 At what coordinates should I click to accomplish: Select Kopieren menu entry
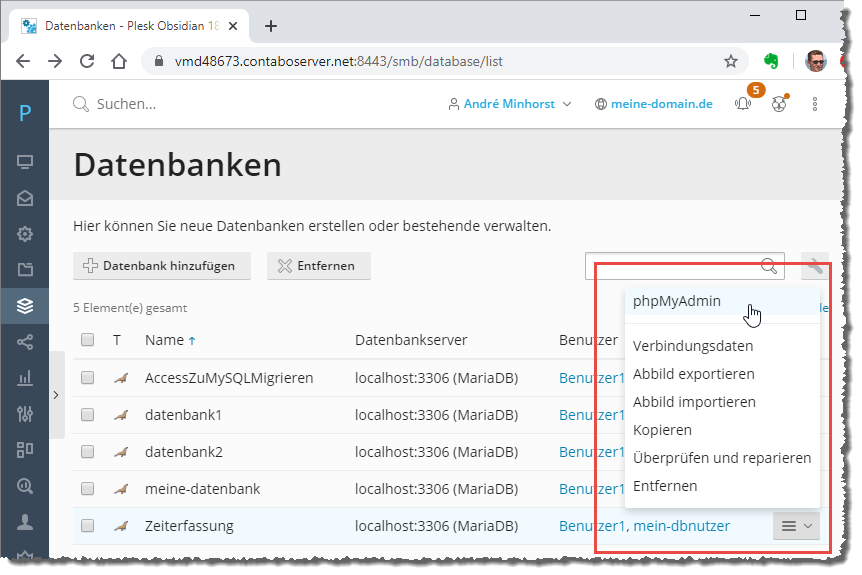(x=662, y=430)
